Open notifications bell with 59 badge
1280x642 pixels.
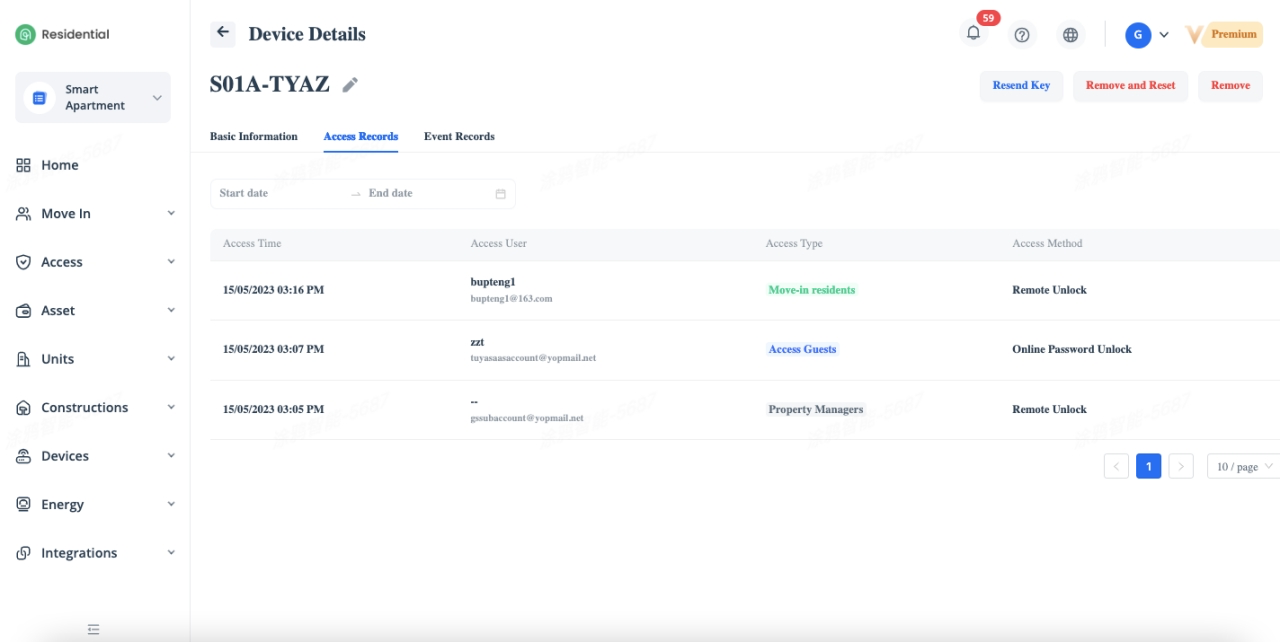[973, 34]
